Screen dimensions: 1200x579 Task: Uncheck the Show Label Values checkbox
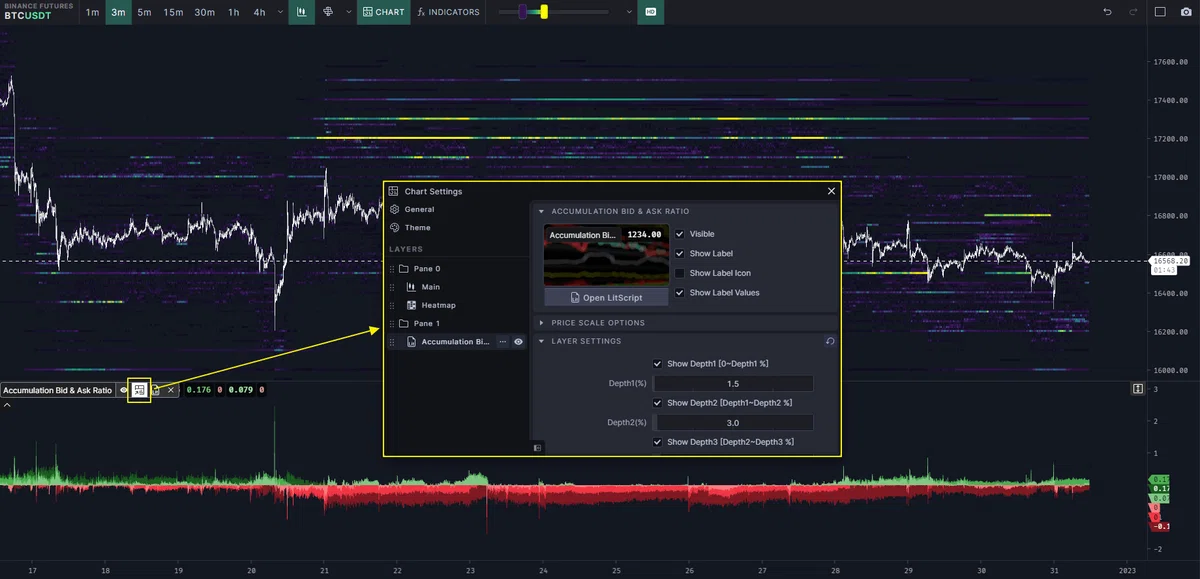point(680,293)
